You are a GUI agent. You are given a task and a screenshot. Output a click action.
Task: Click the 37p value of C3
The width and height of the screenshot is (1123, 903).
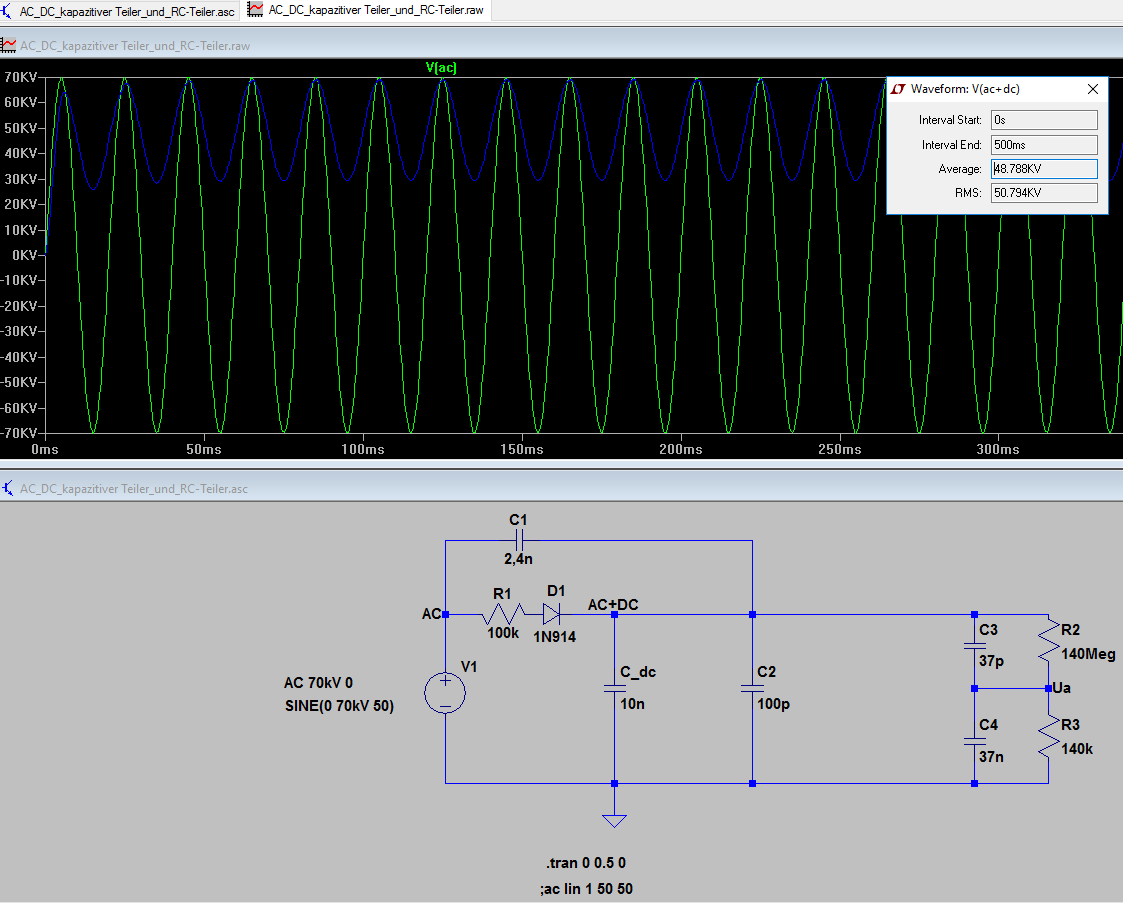coord(991,661)
